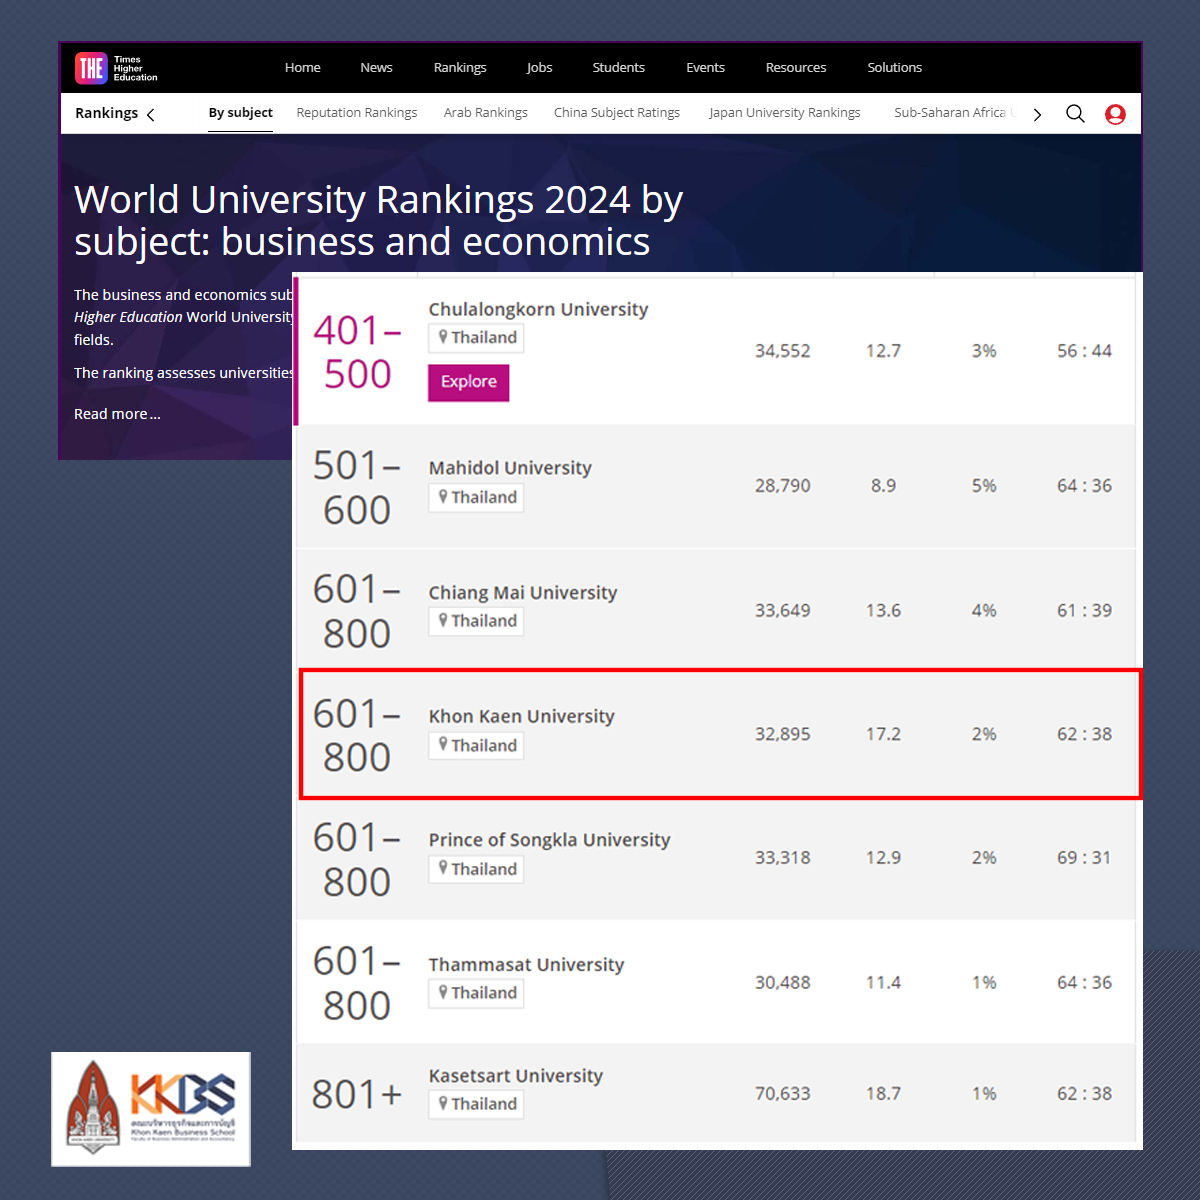The image size is (1200, 1200).
Task: Click student count 34,552
Action: point(783,351)
